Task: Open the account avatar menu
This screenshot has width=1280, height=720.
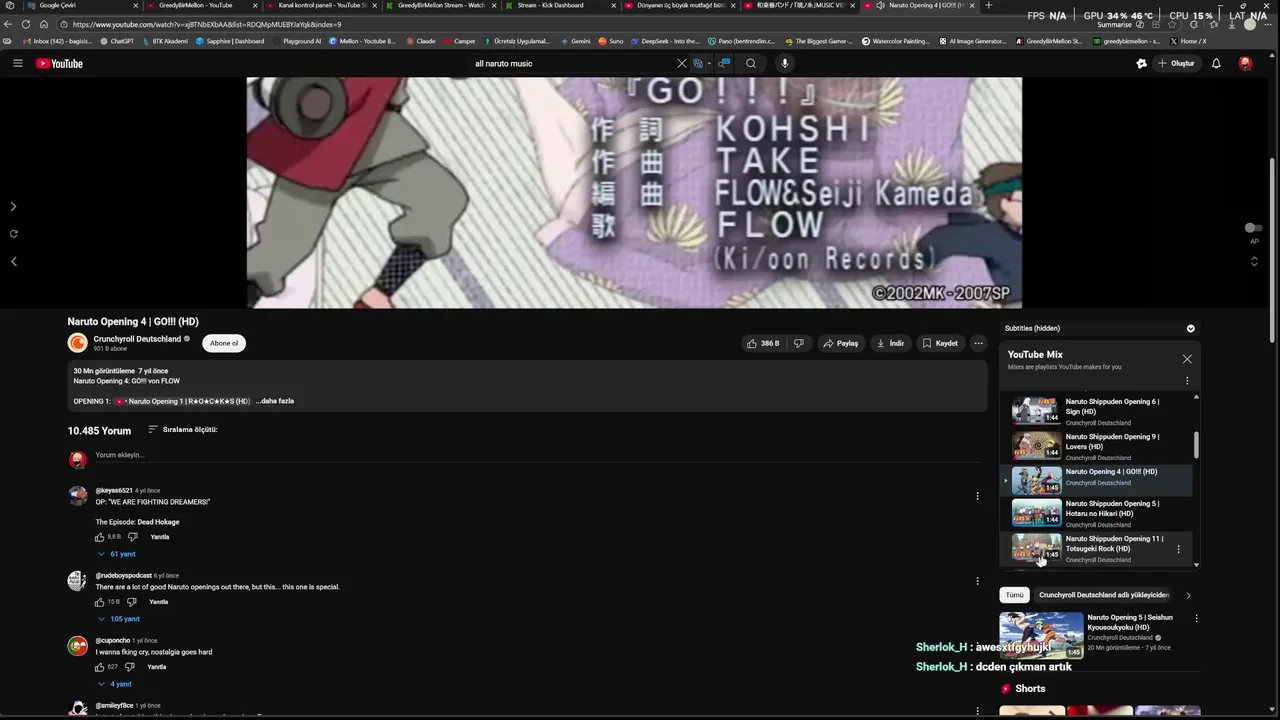Action: 1245,63
